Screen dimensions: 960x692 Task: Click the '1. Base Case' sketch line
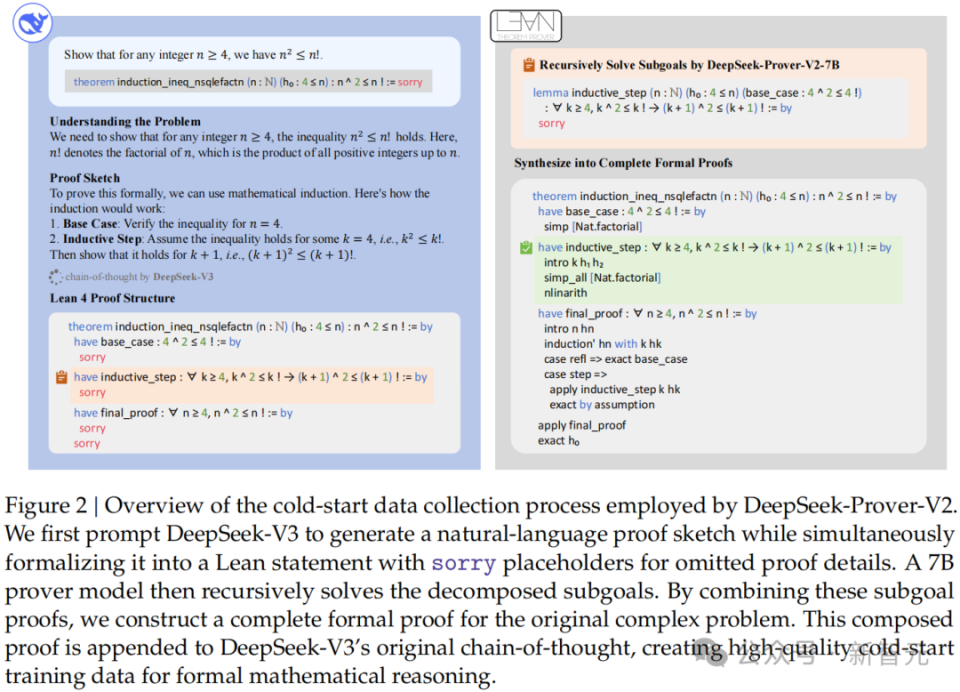coord(166,224)
